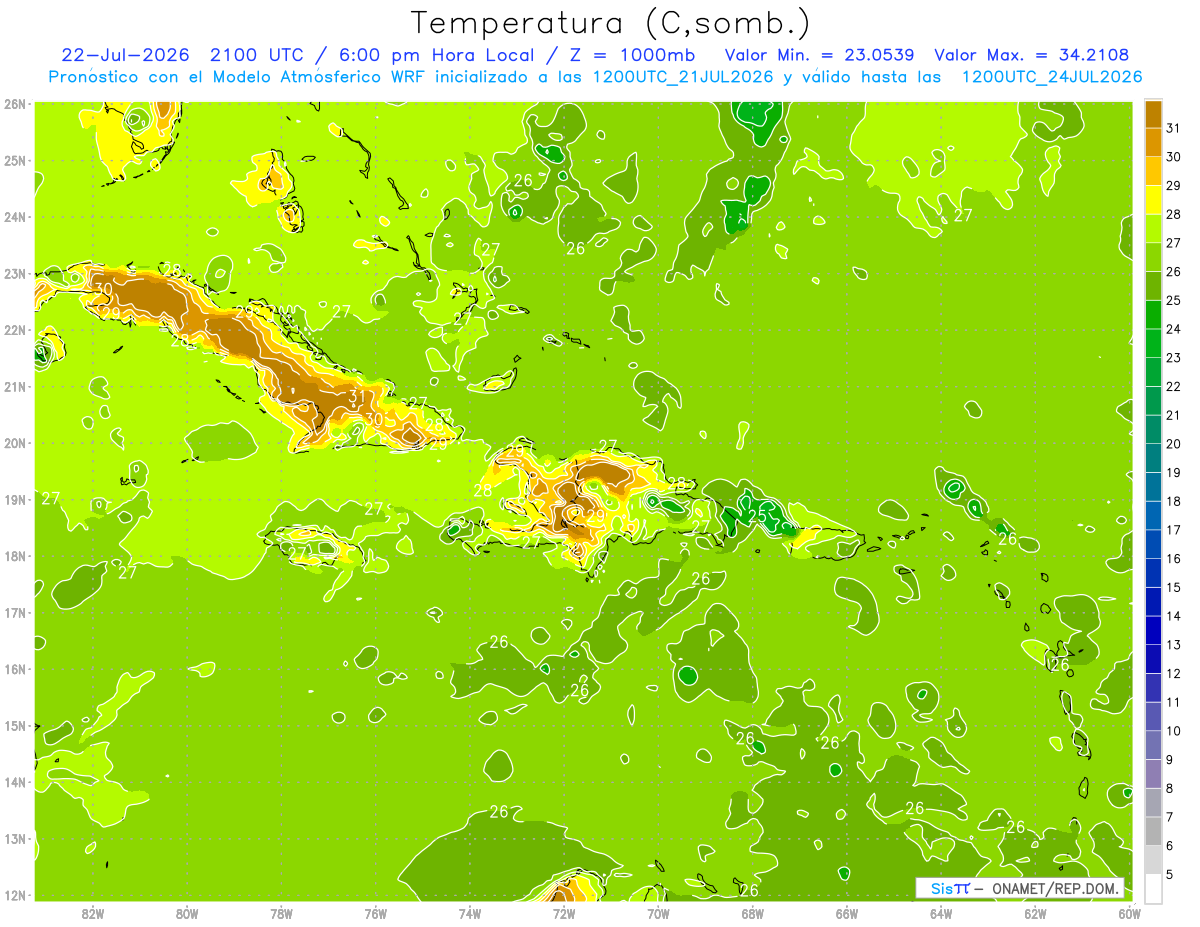1200x927 pixels.
Task: Click the "72W" longitude axis label
Action: pos(563,913)
